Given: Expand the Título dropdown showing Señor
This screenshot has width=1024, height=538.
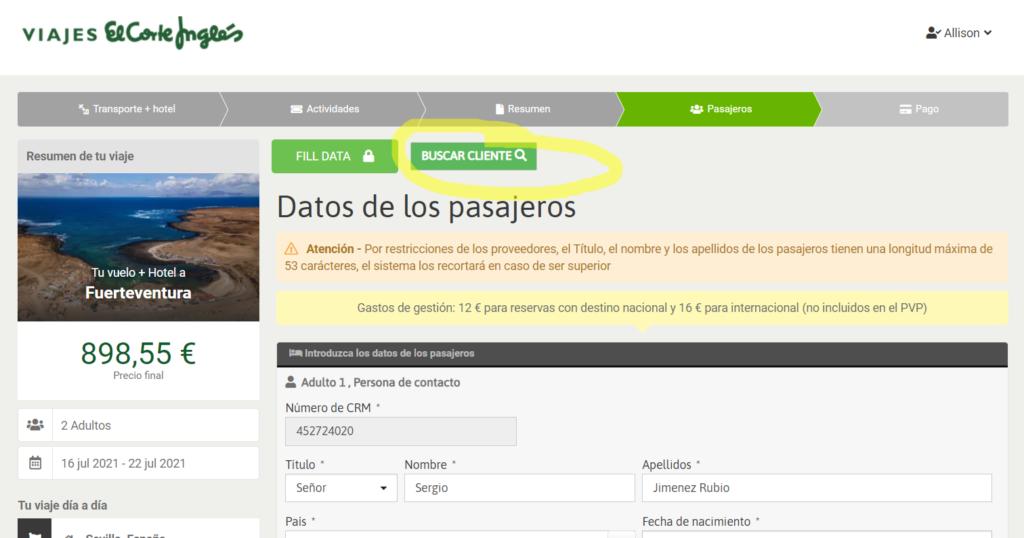Looking at the screenshot, I should click(340, 488).
